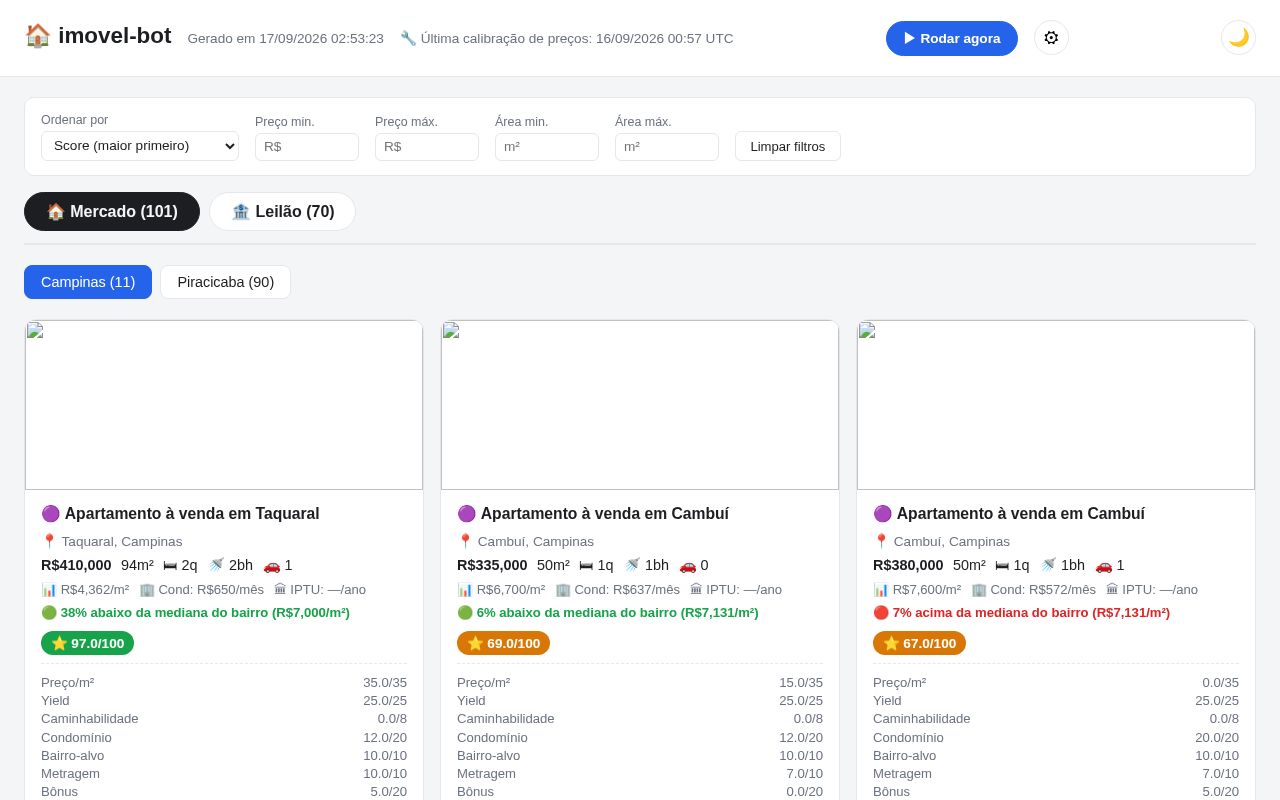Clear filters with Limpar filtros
1280x800 pixels.
[x=788, y=146]
